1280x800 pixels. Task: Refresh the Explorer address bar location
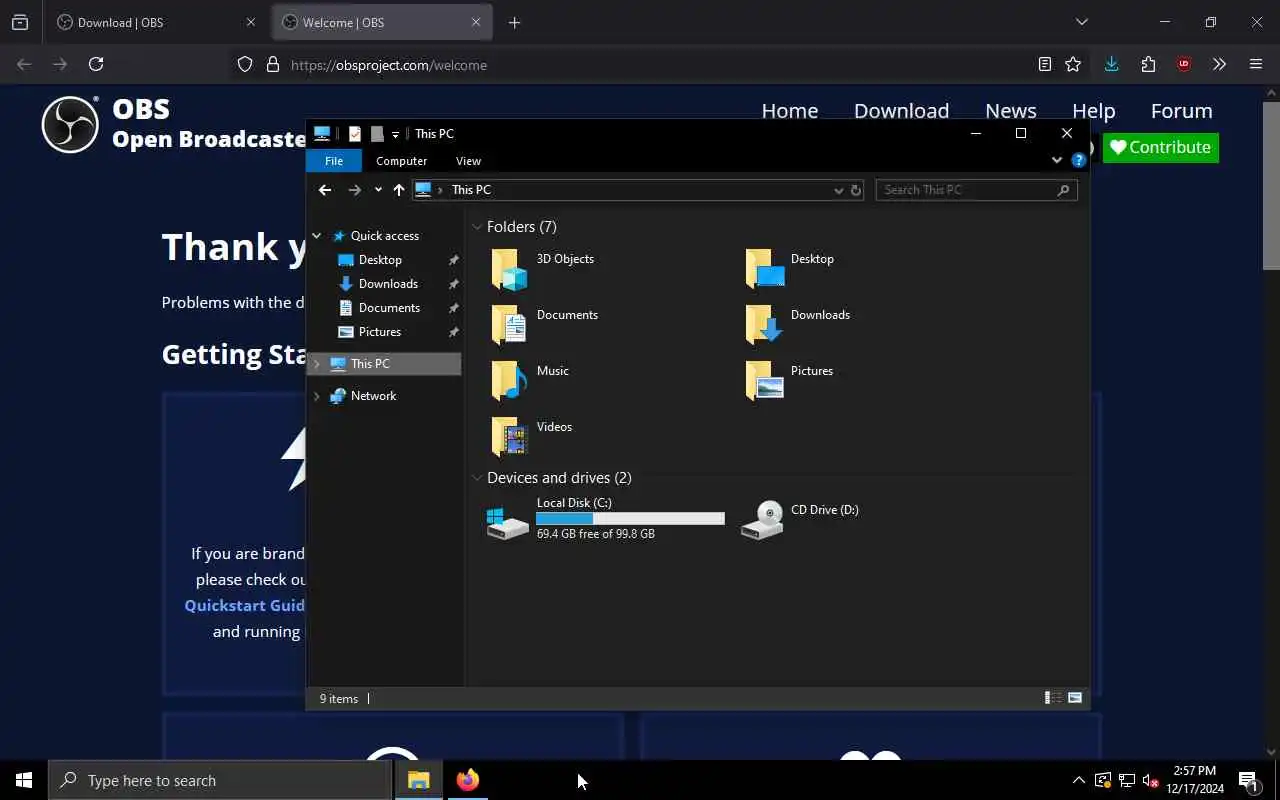(x=856, y=190)
